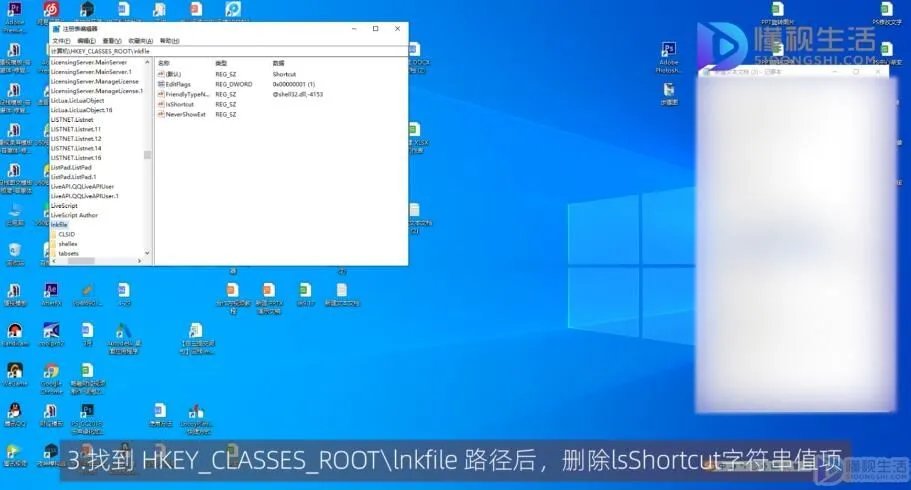Open the 编辑(E) menu in Registry Editor
911x490 pixels.
tap(86, 41)
